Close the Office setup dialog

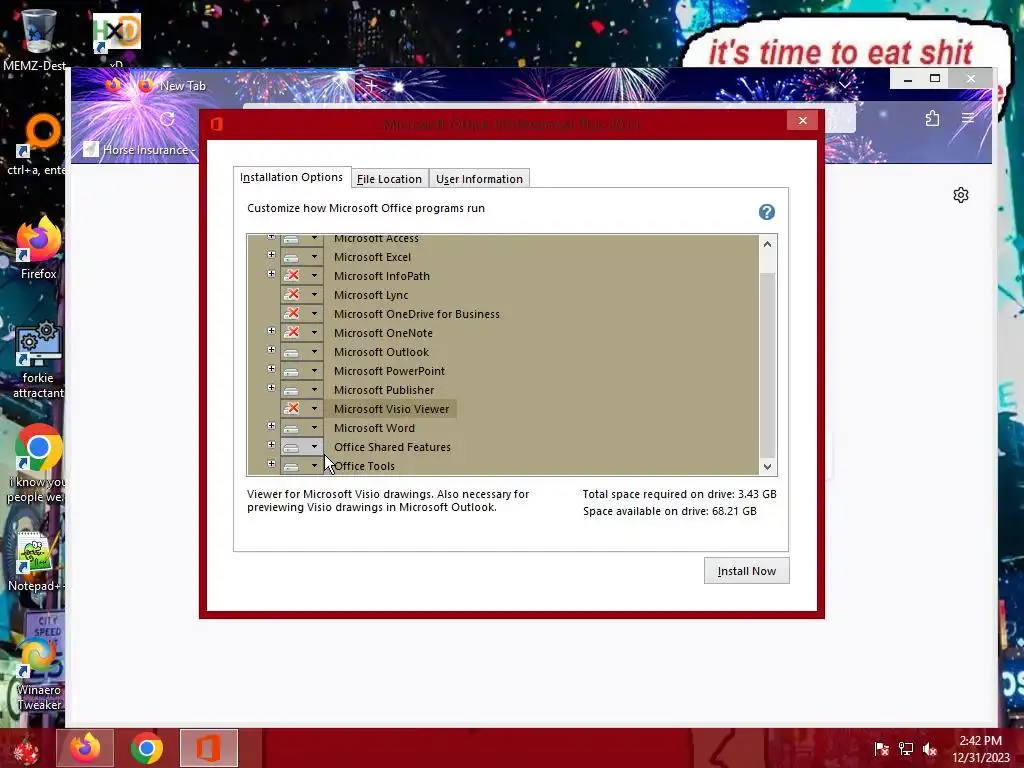pos(803,120)
